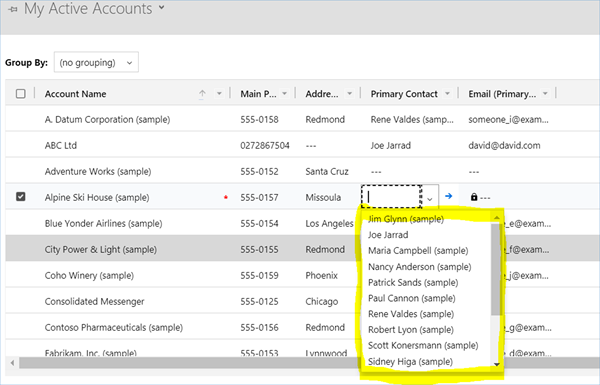Image resolution: width=600 pixels, height=385 pixels.
Task: Sort by the Account Name column header
Action: click(75, 94)
